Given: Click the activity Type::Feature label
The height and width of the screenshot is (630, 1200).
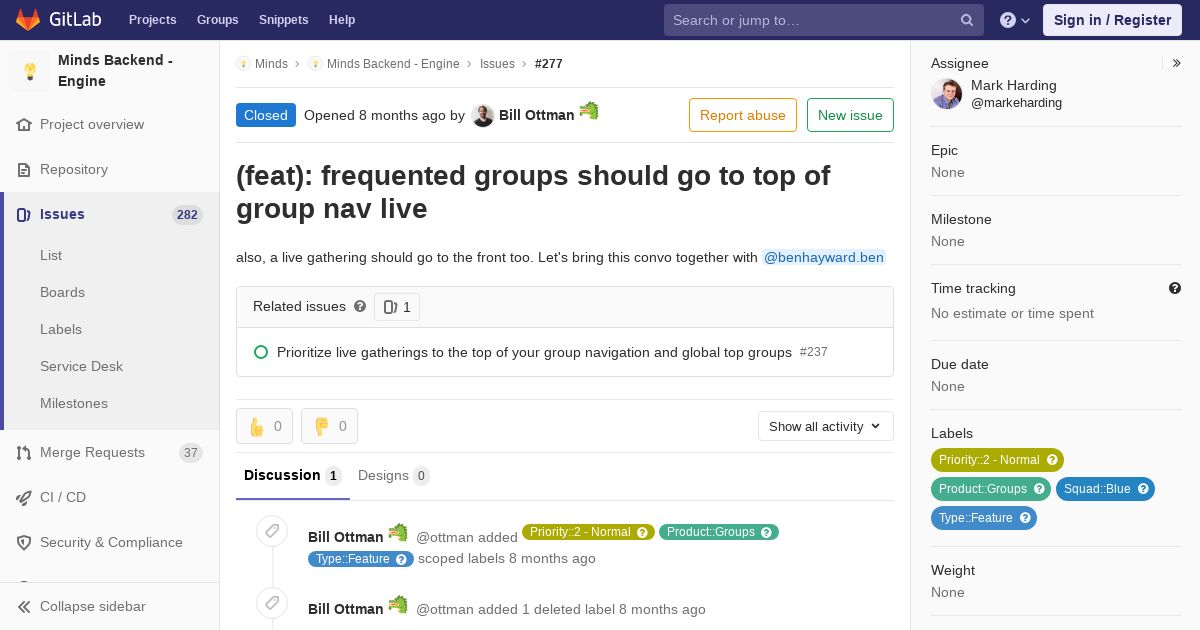Looking at the screenshot, I should click(x=361, y=559).
